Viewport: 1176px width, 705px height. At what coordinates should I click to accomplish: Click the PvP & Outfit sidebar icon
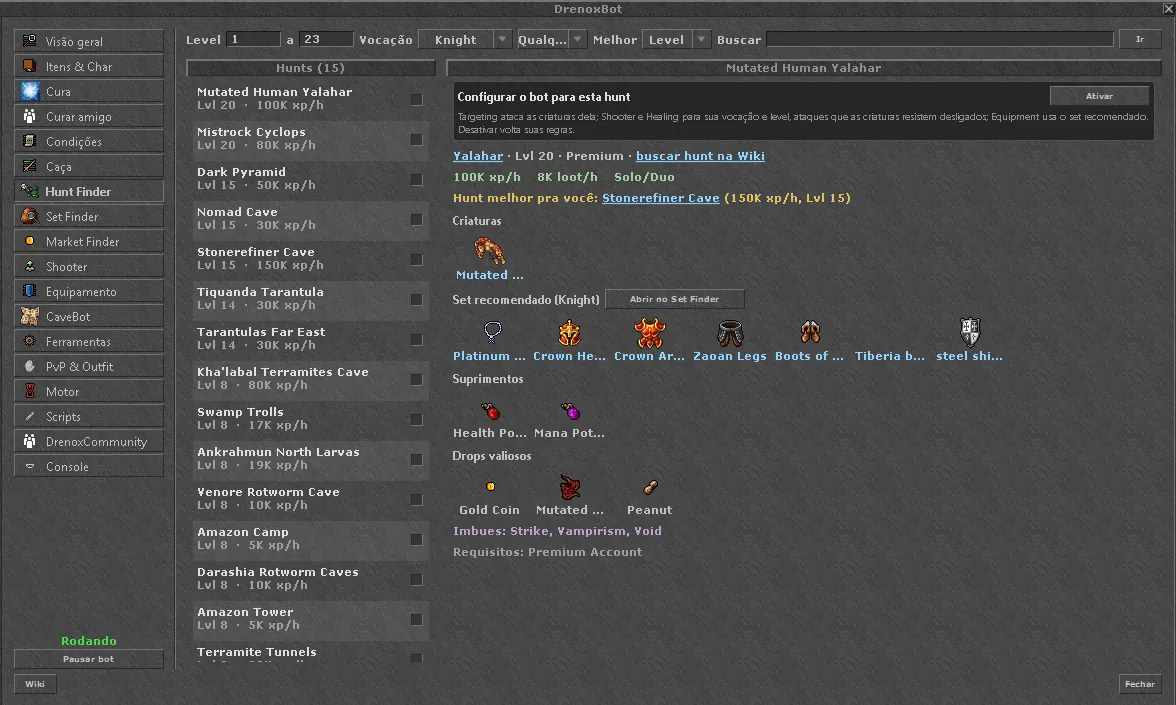(x=29, y=366)
